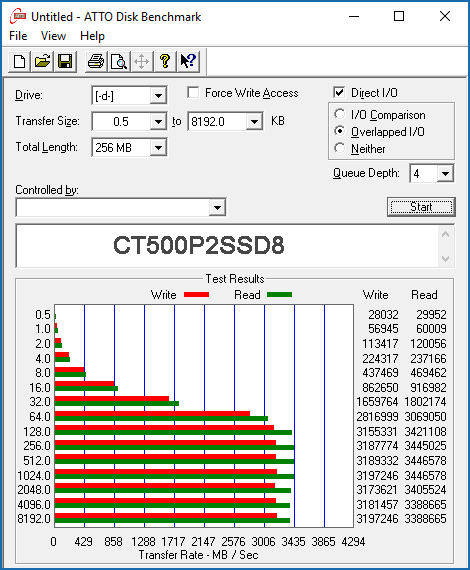Click the red write bar for 8192.0
Viewport: 470px width, 570px height.
click(x=166, y=515)
